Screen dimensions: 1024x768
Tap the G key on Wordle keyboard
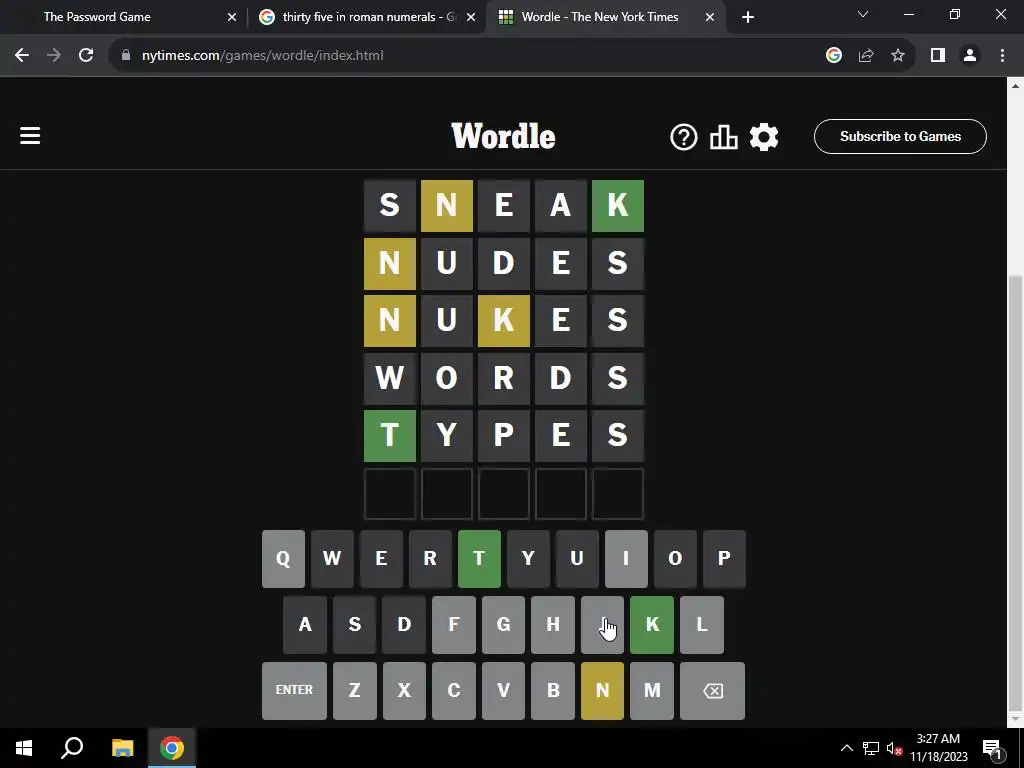point(504,624)
